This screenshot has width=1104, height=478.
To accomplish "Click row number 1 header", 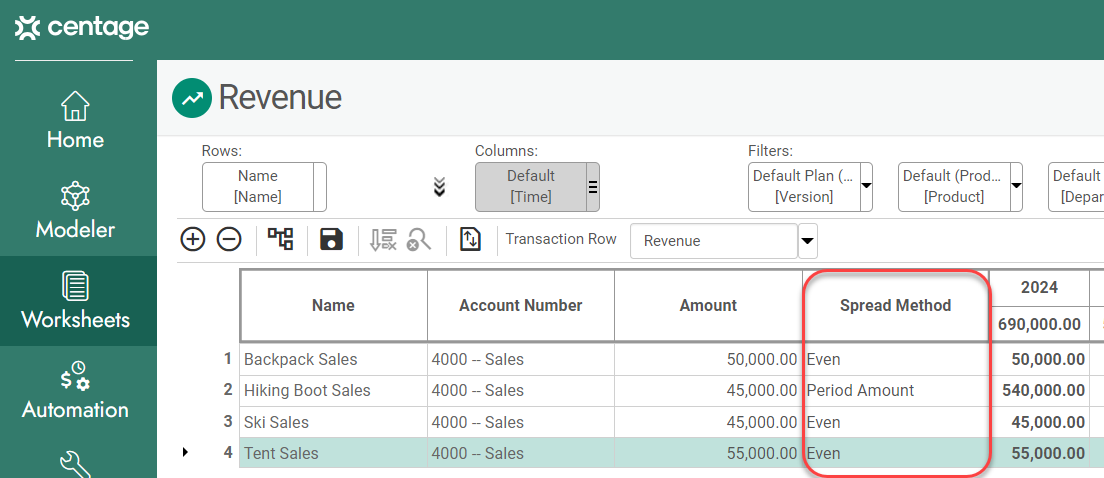I will [x=227, y=359].
